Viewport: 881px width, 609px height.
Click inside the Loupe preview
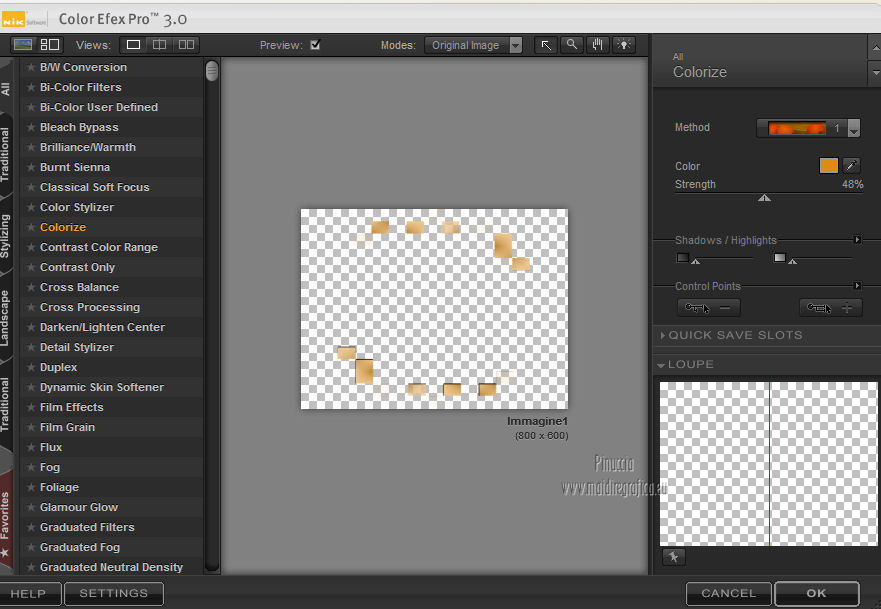[x=768, y=463]
